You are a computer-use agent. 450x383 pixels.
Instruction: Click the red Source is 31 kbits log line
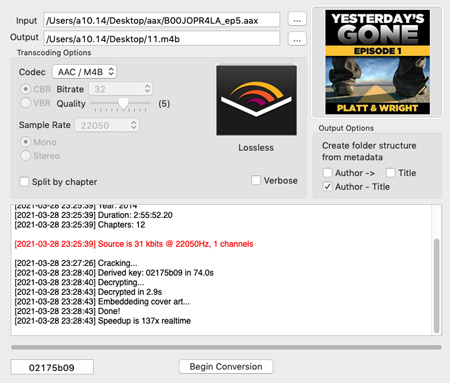tap(134, 244)
